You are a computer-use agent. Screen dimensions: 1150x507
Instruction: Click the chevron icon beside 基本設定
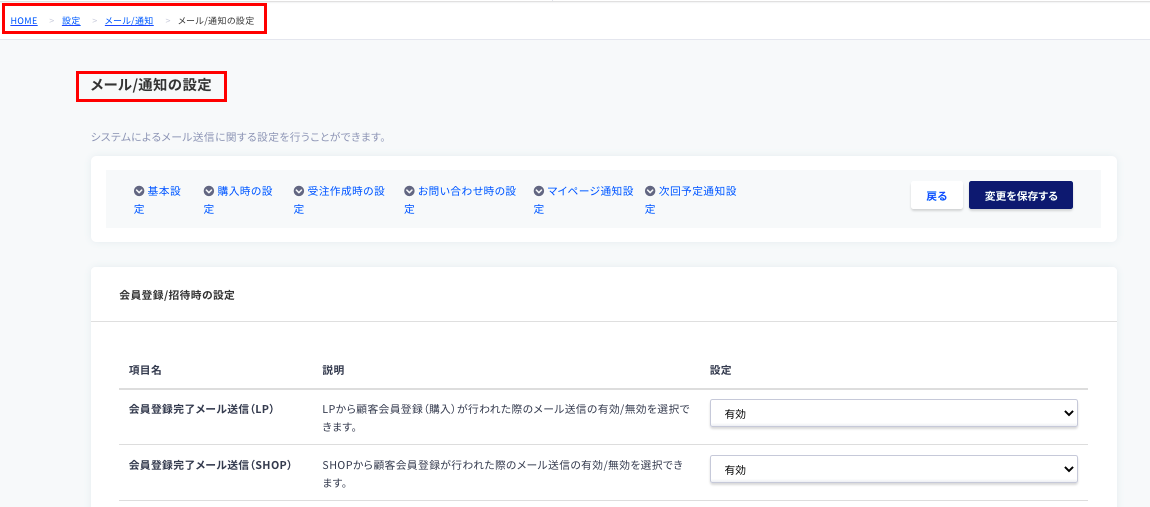(x=139, y=191)
